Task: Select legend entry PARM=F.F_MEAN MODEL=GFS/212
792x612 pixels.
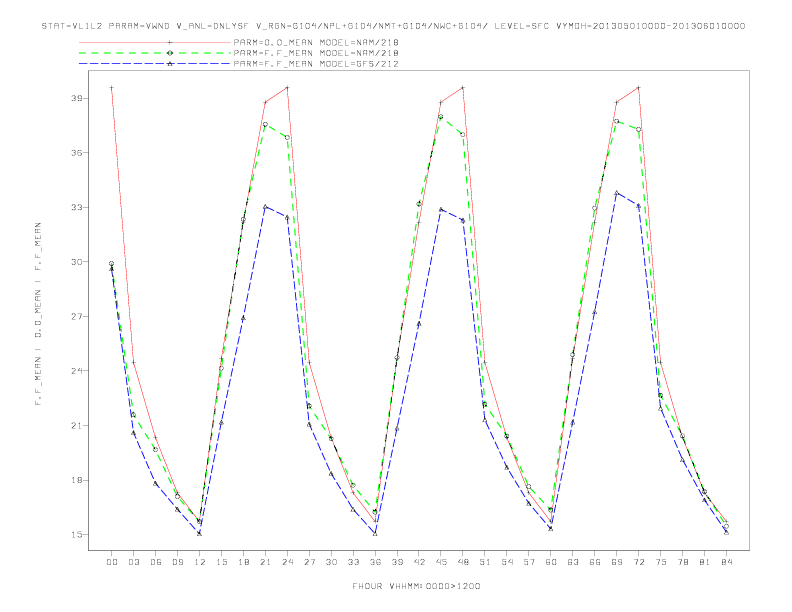Action: click(316, 64)
